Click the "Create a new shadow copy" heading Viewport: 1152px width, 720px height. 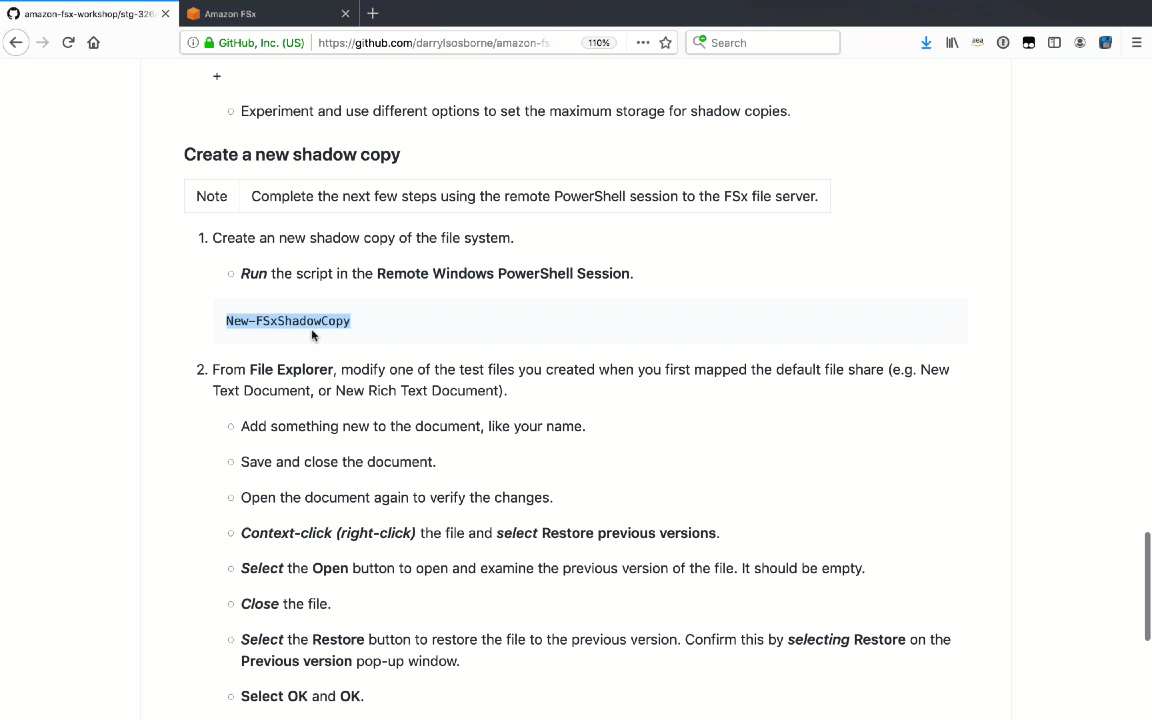pyautogui.click(x=292, y=154)
